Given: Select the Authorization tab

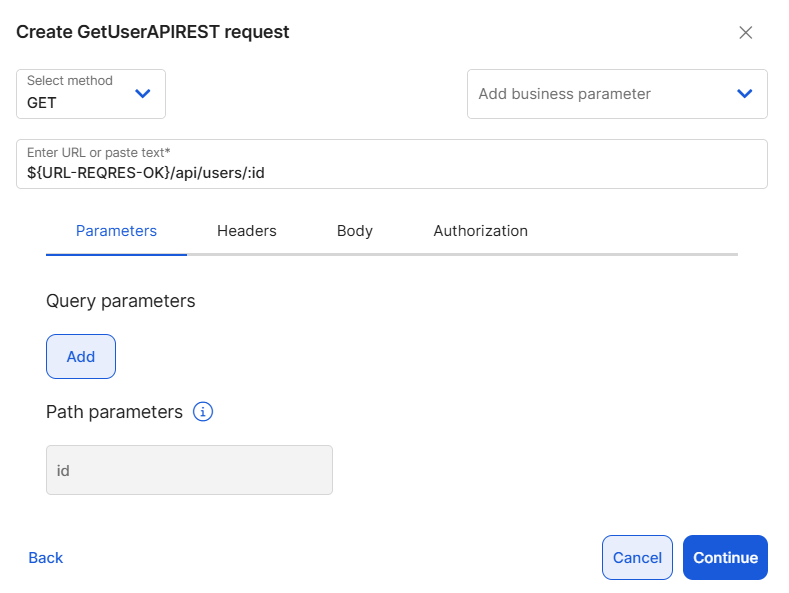Looking at the screenshot, I should point(480,231).
